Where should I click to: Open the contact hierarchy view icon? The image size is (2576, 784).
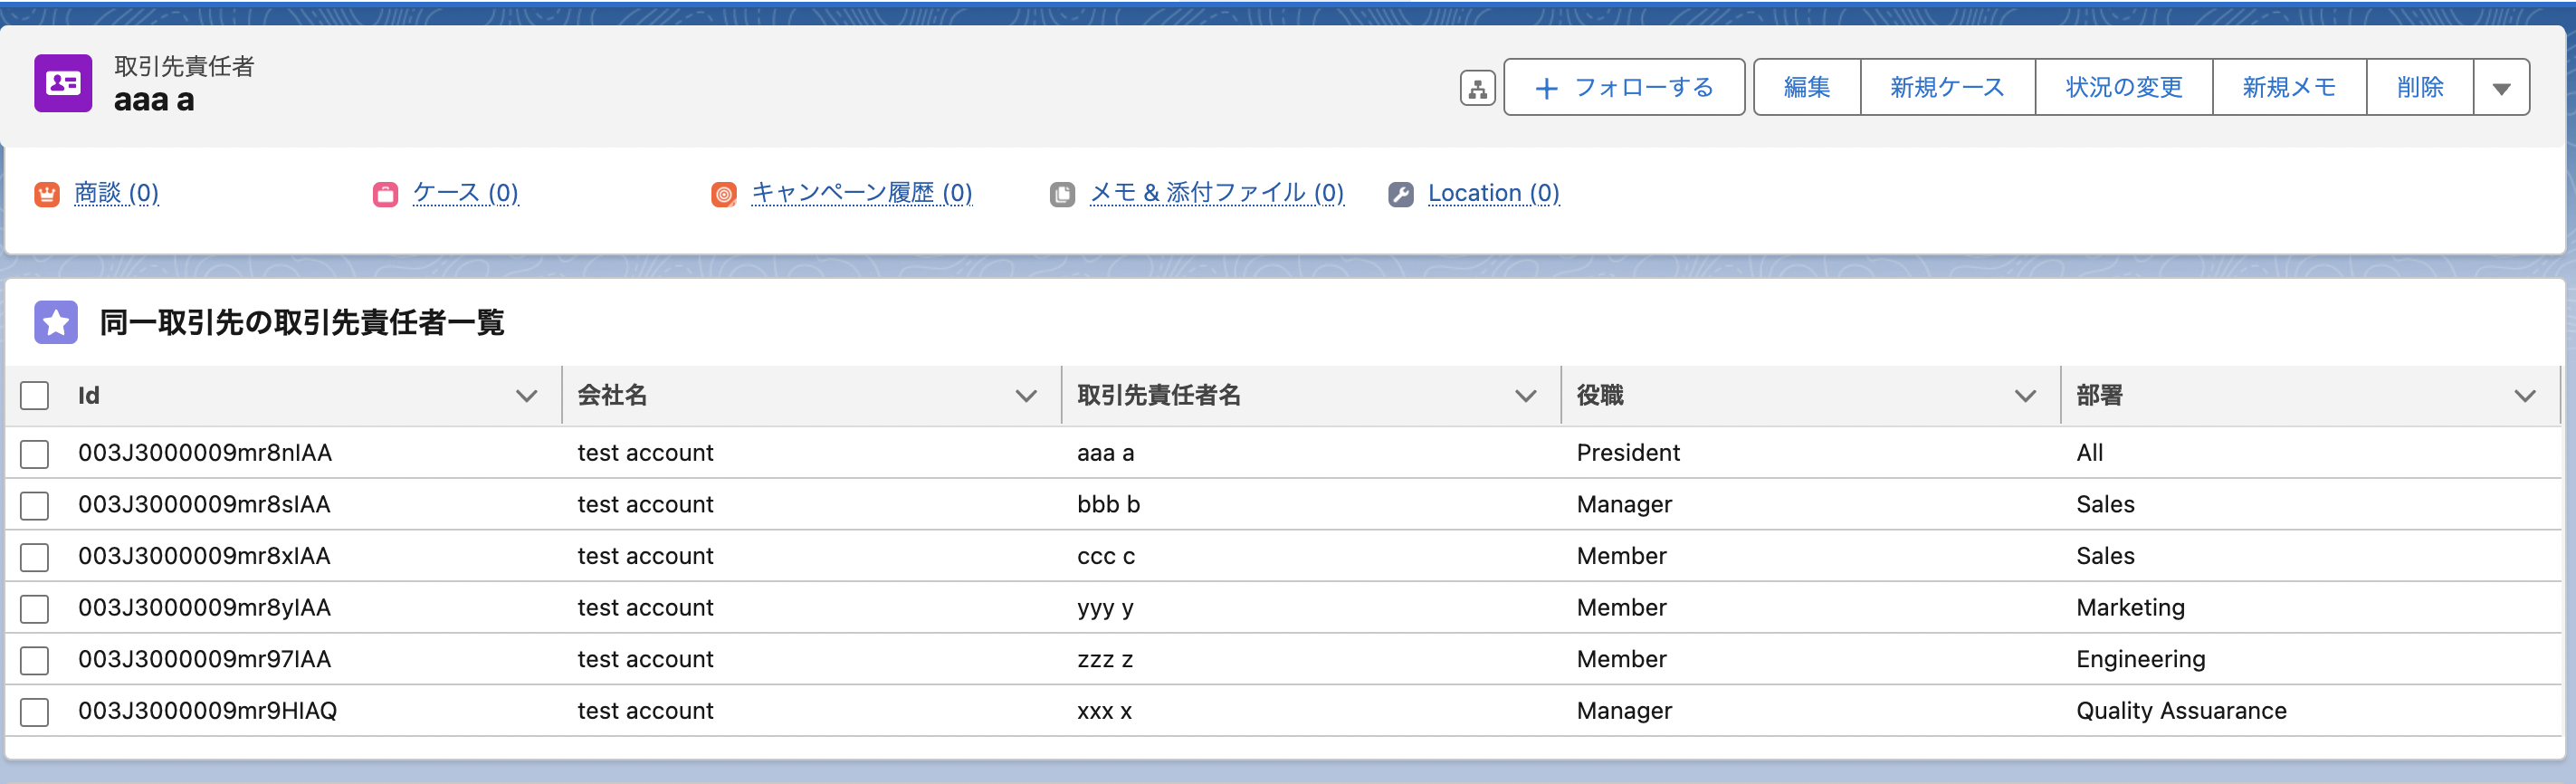coord(1477,88)
